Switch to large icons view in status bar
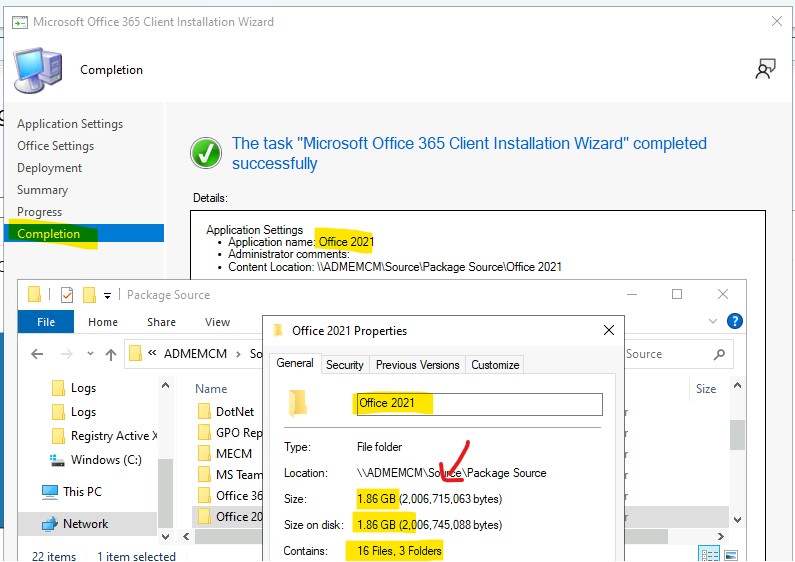Viewport: 795px width, 562px height. click(x=731, y=555)
